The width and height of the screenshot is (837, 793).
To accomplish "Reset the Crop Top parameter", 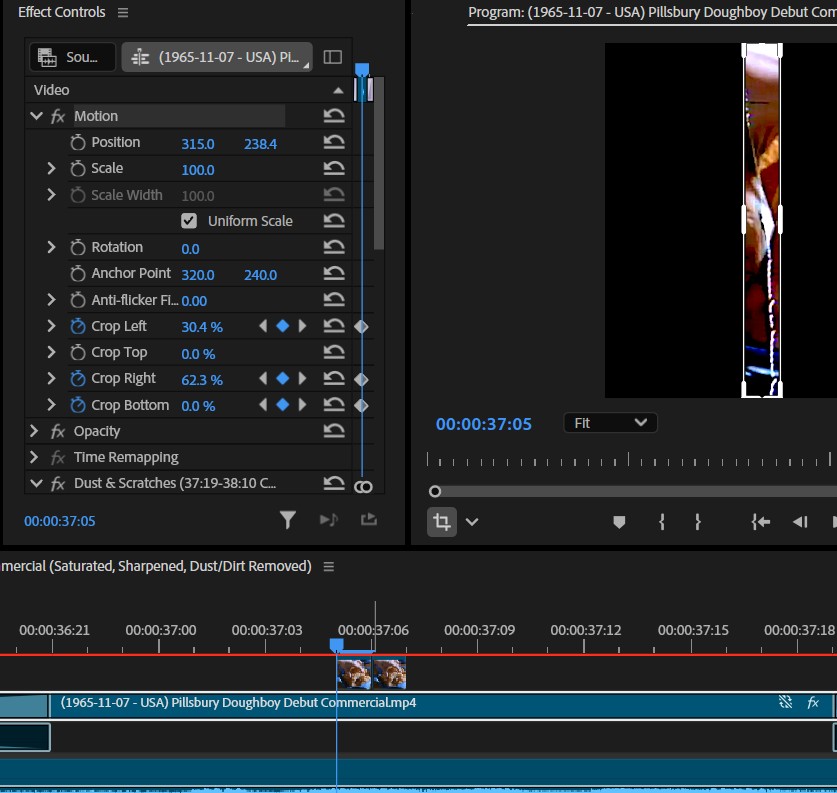I will point(334,352).
